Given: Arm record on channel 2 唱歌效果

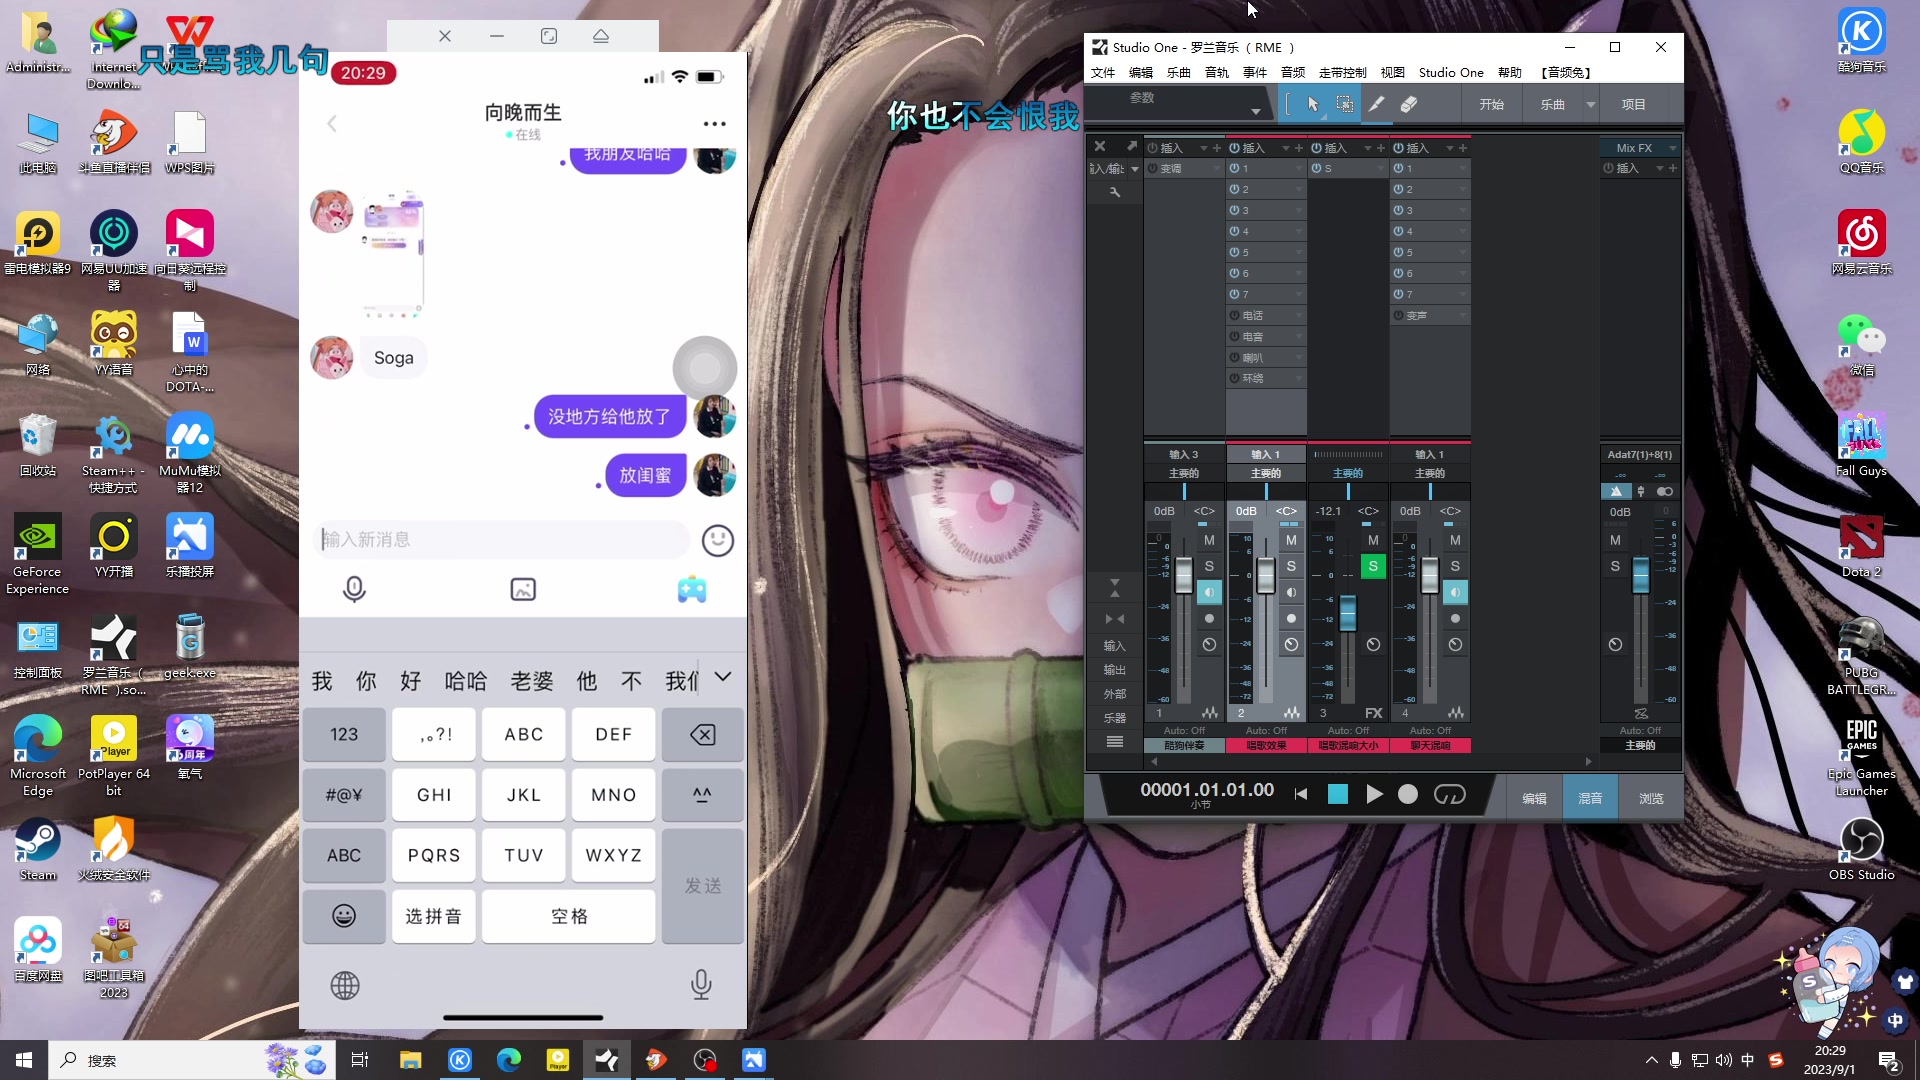Looking at the screenshot, I should coord(1291,618).
